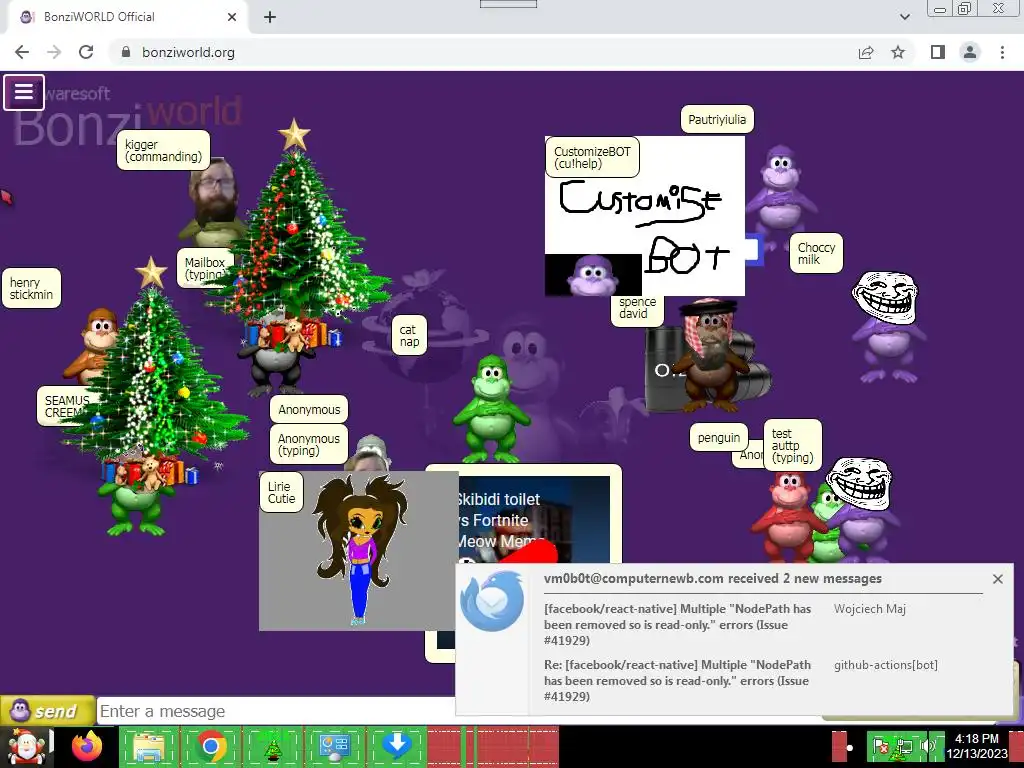This screenshot has height=768, width=1024.
Task: Click the spence david name tag
Action: pyautogui.click(x=637, y=308)
